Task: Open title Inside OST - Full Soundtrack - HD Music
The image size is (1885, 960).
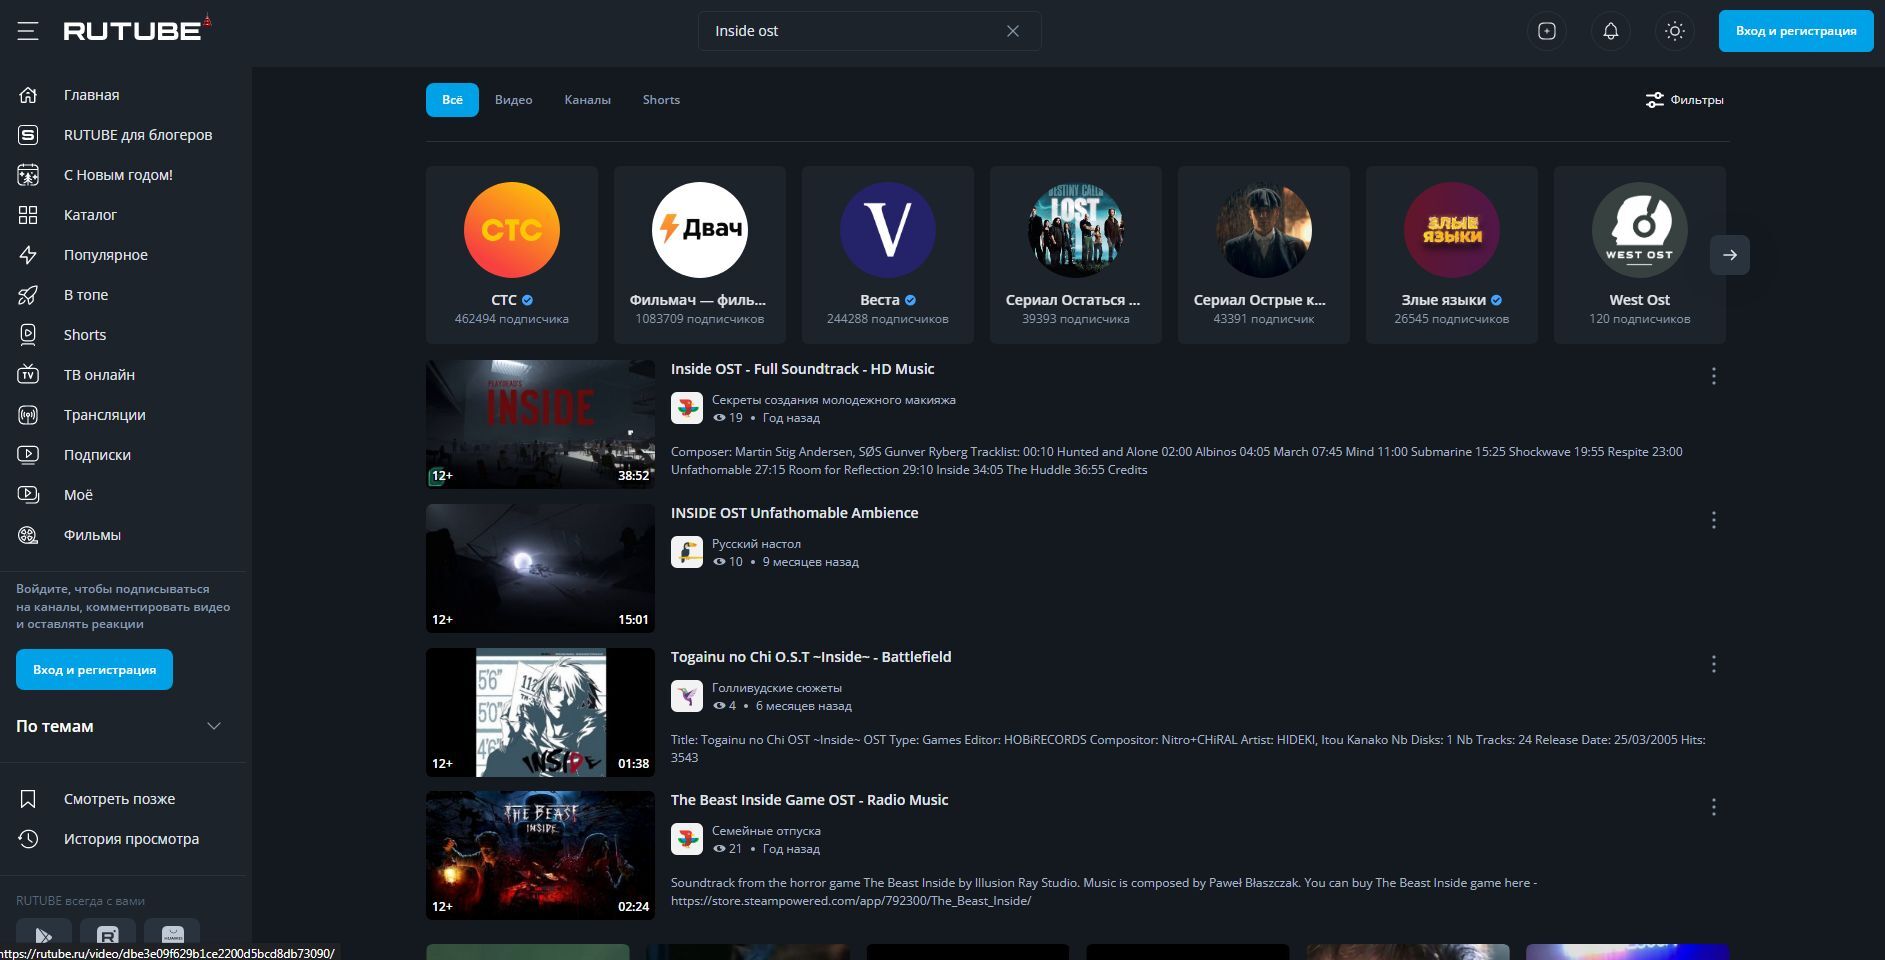Action: (802, 369)
